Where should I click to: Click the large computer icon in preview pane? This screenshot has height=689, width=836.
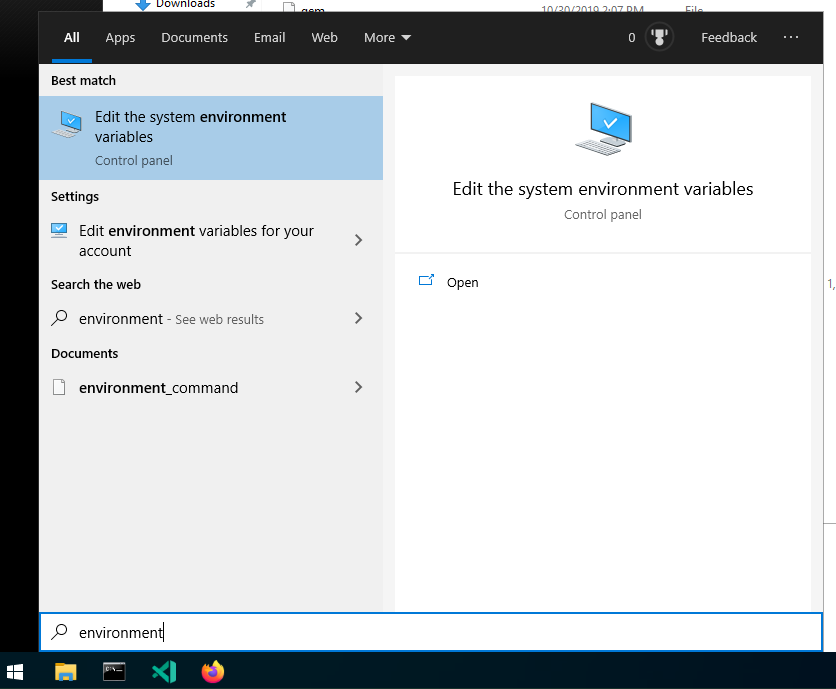[603, 130]
